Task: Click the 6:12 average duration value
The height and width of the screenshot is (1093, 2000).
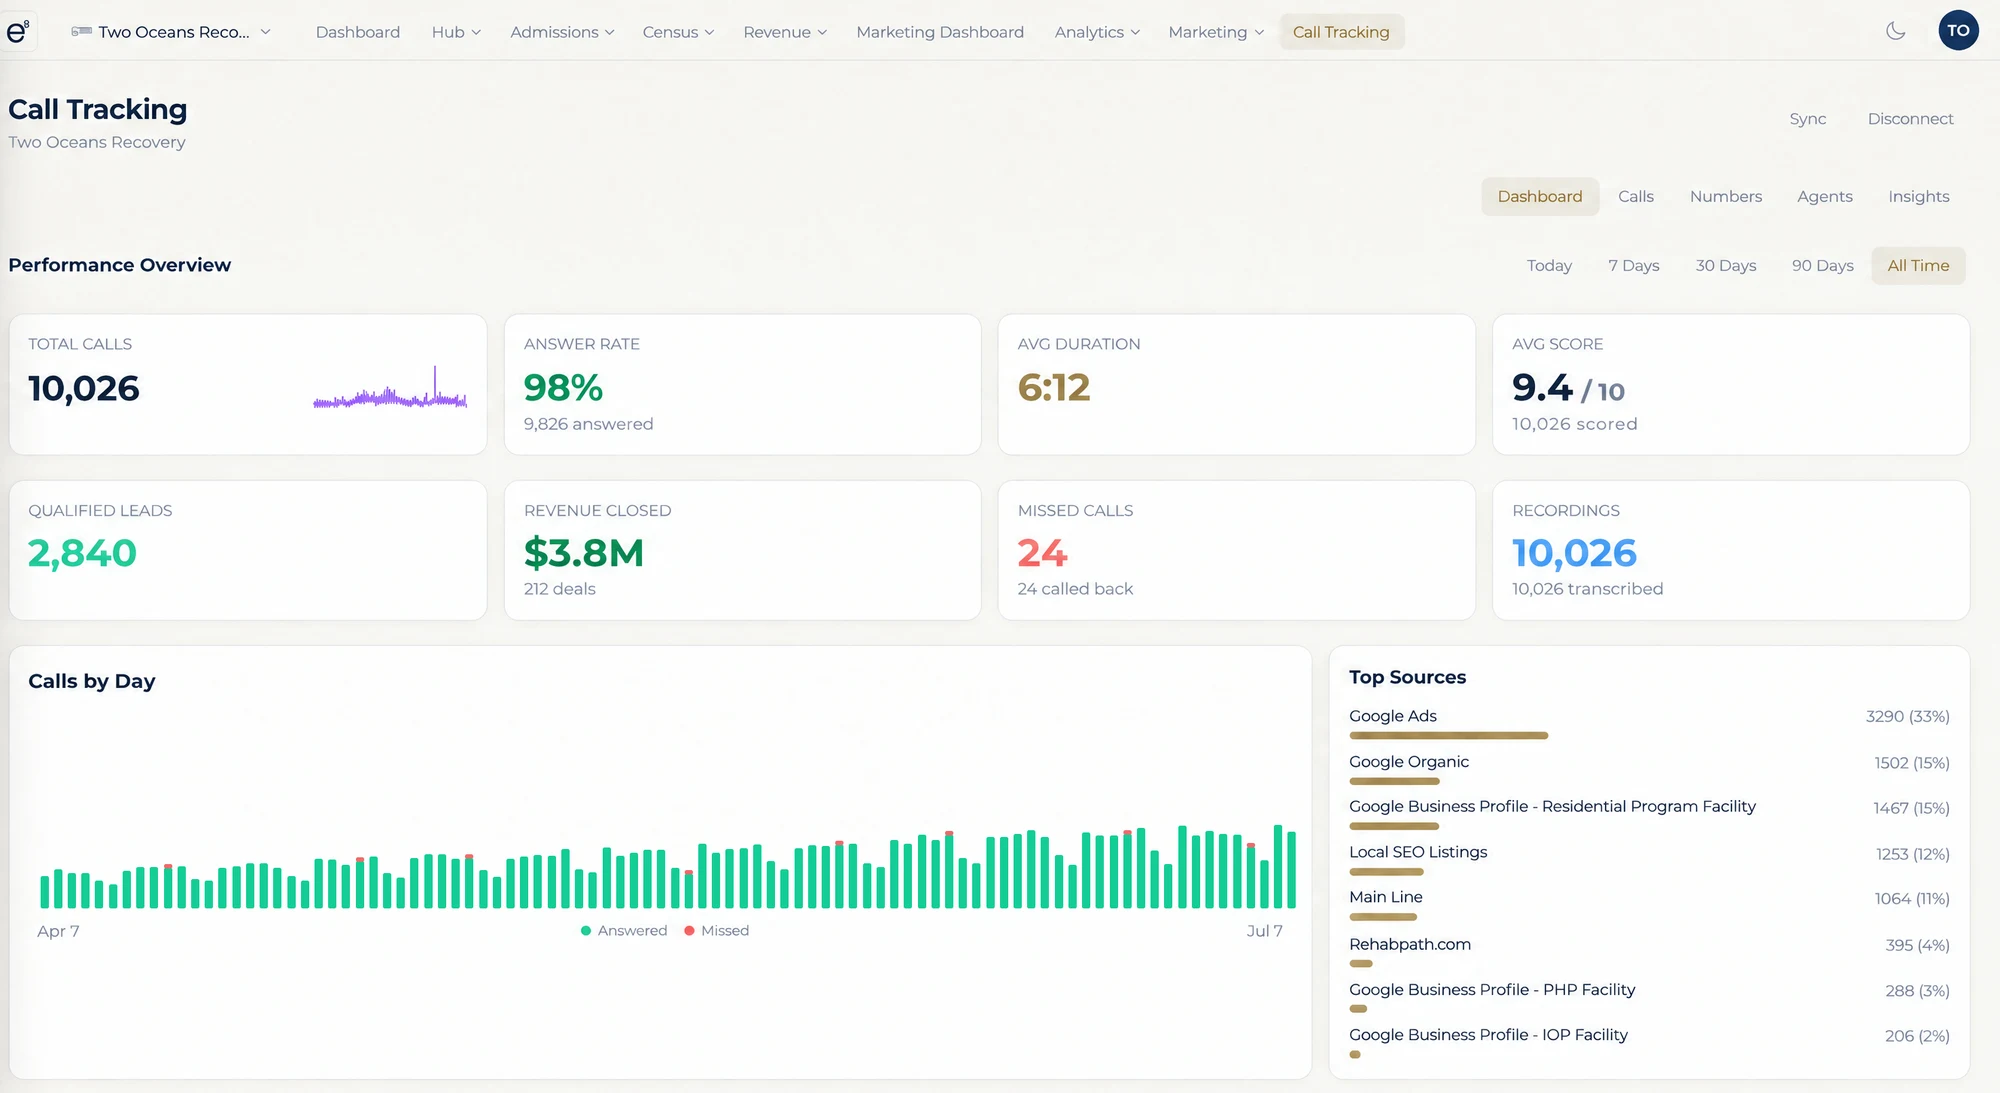Action: tap(1053, 387)
